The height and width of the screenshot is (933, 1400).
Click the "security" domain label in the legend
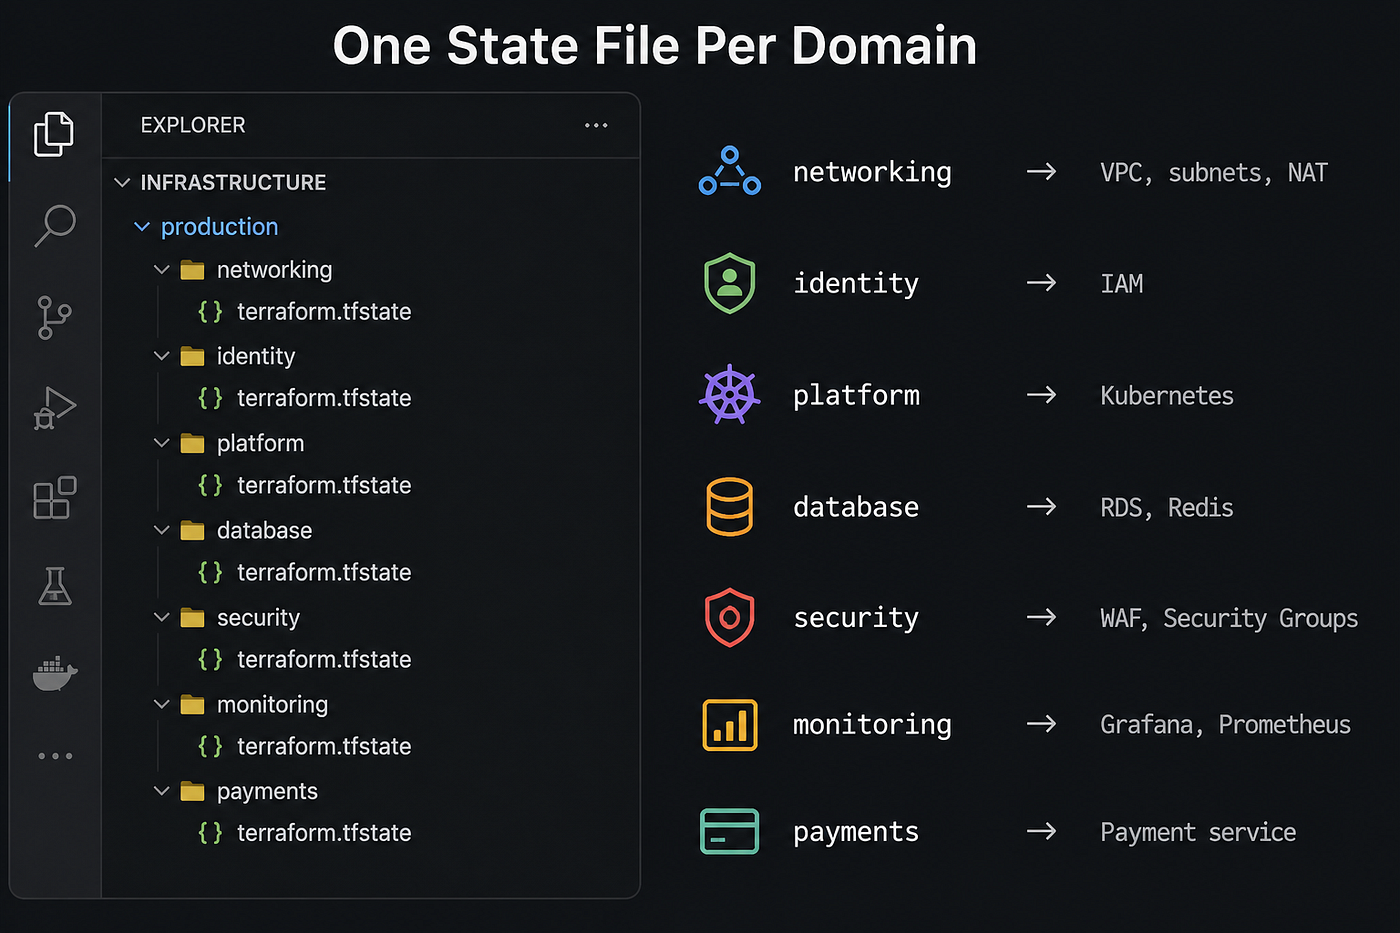(856, 618)
